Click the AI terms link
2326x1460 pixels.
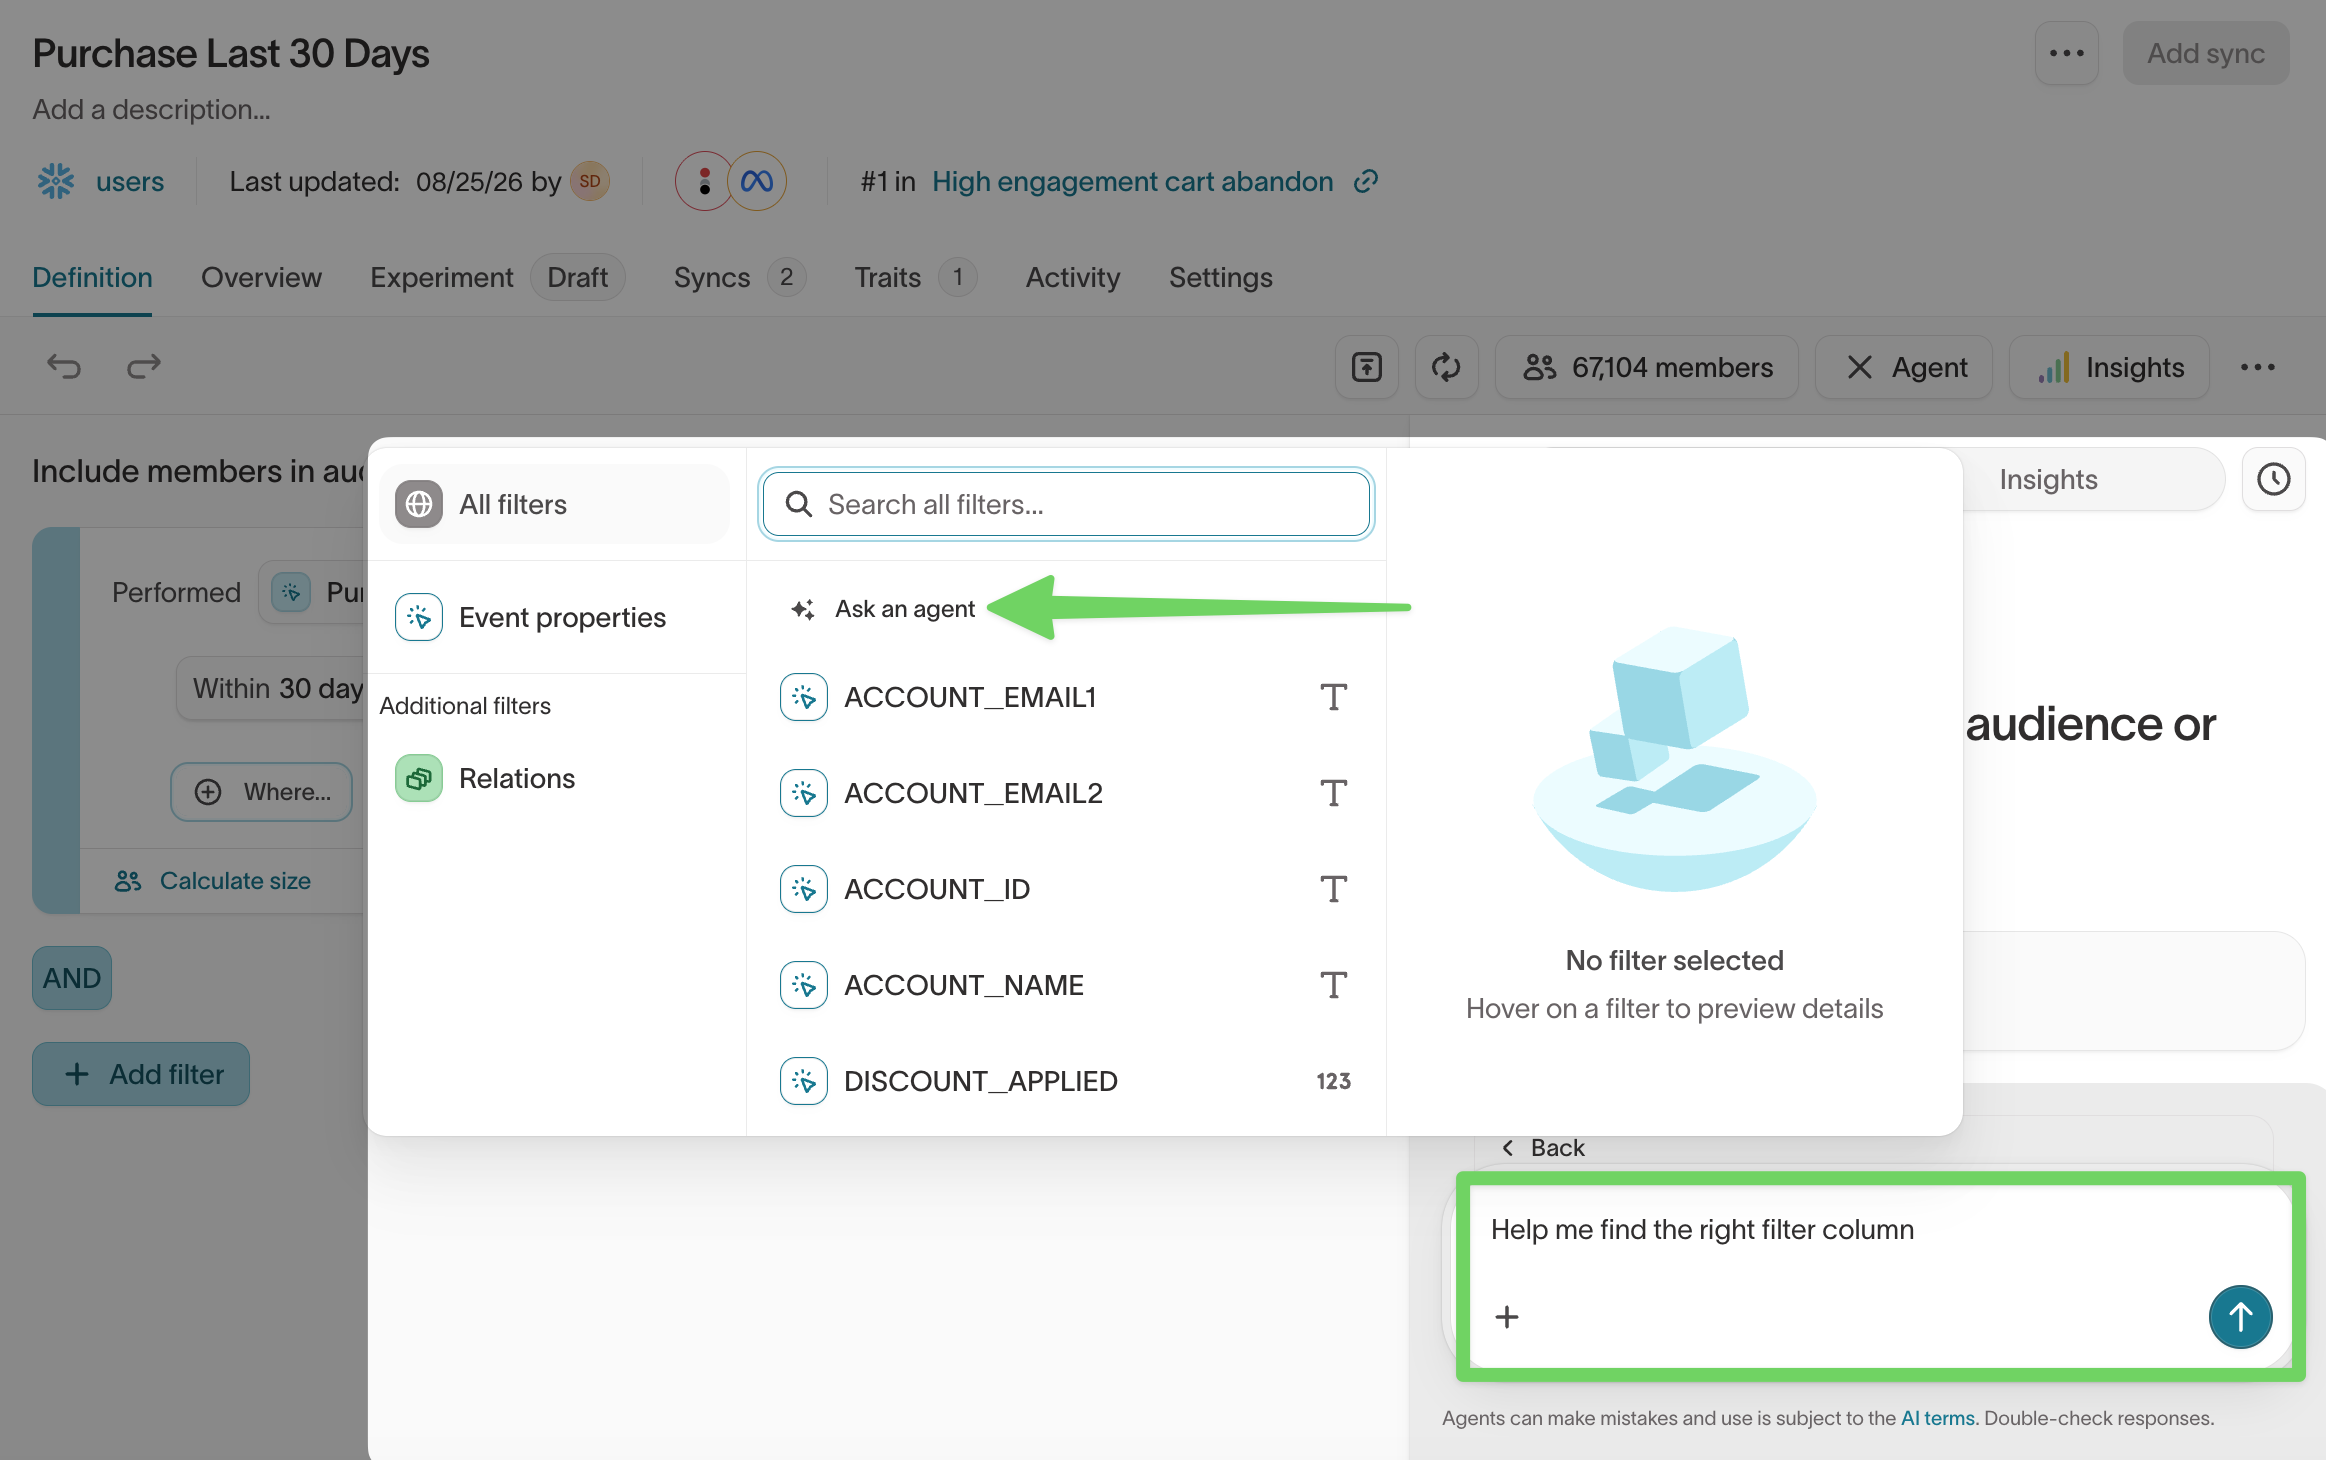click(x=1937, y=1418)
